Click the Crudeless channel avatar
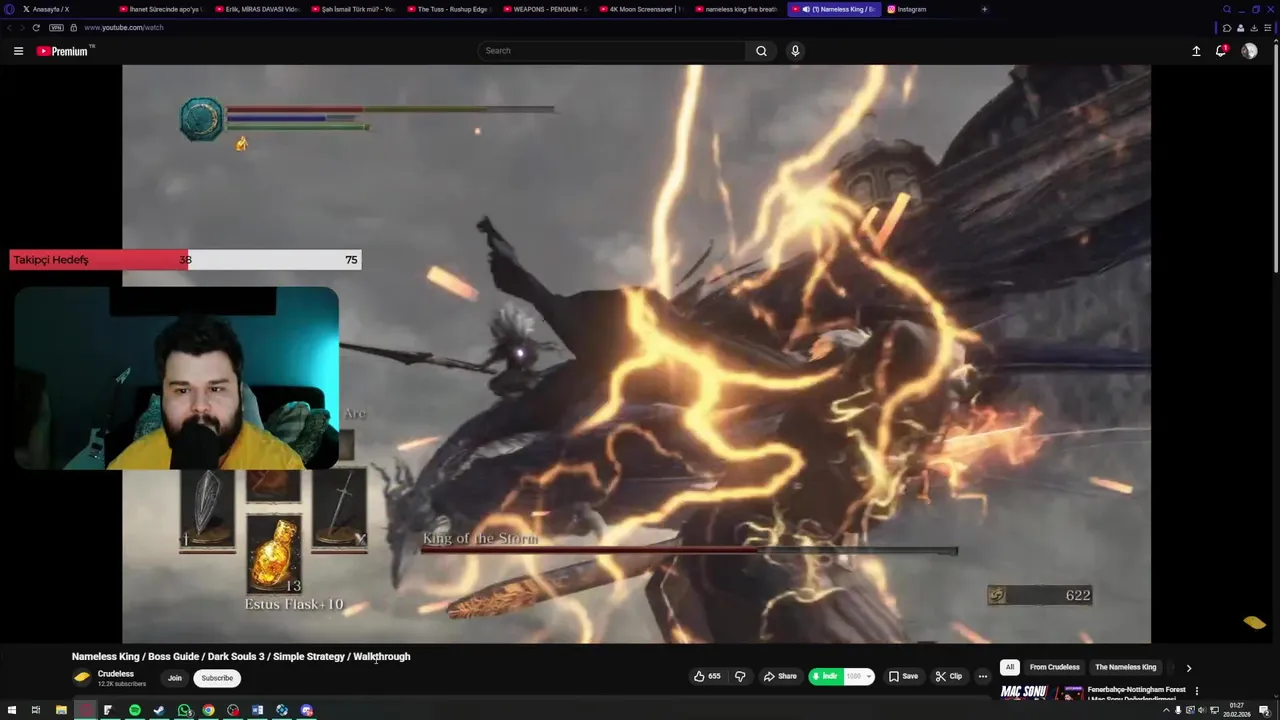 (82, 678)
